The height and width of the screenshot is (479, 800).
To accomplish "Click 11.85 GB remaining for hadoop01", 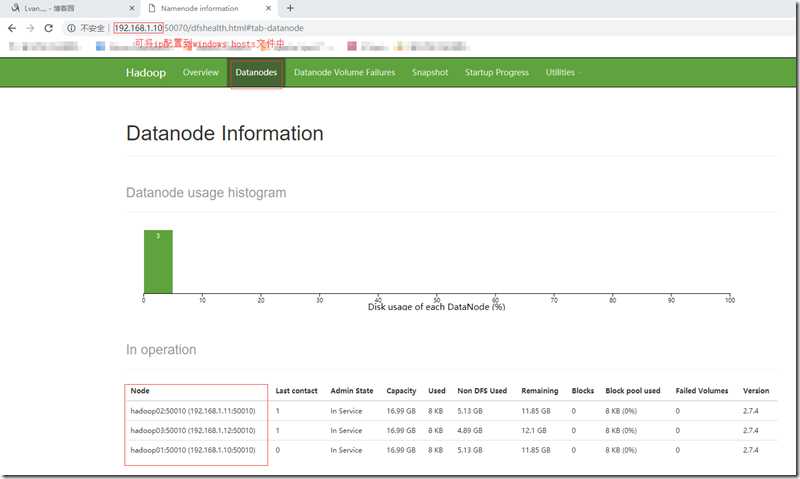I will pyautogui.click(x=536, y=450).
